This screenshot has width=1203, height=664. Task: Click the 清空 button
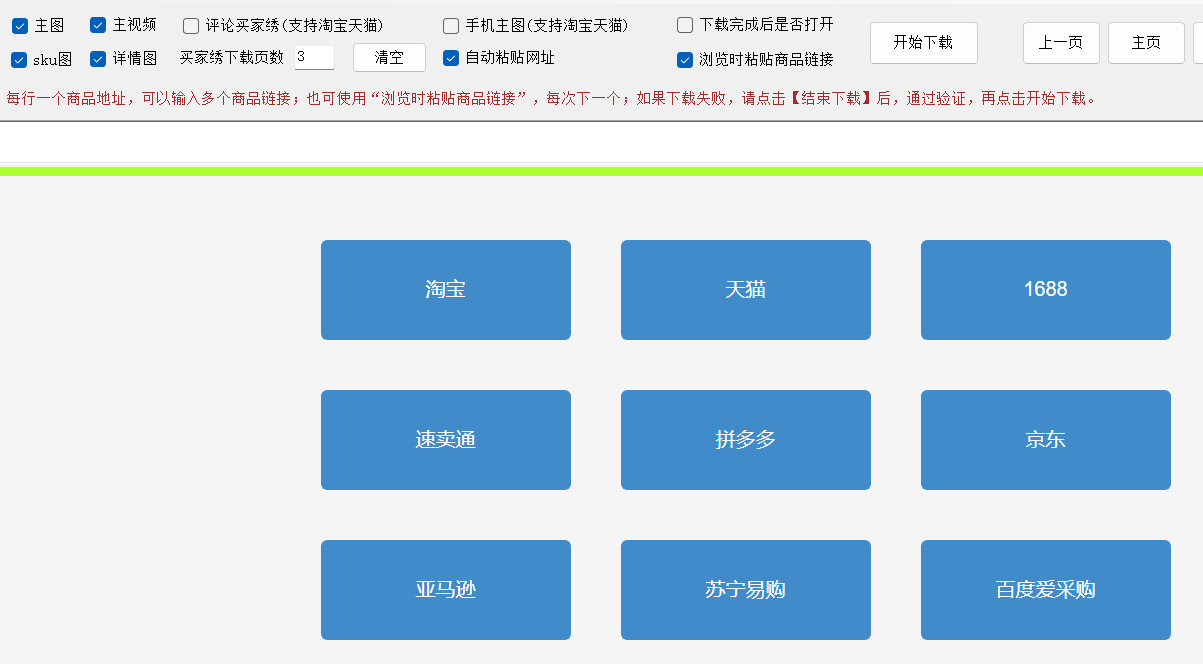coord(389,58)
